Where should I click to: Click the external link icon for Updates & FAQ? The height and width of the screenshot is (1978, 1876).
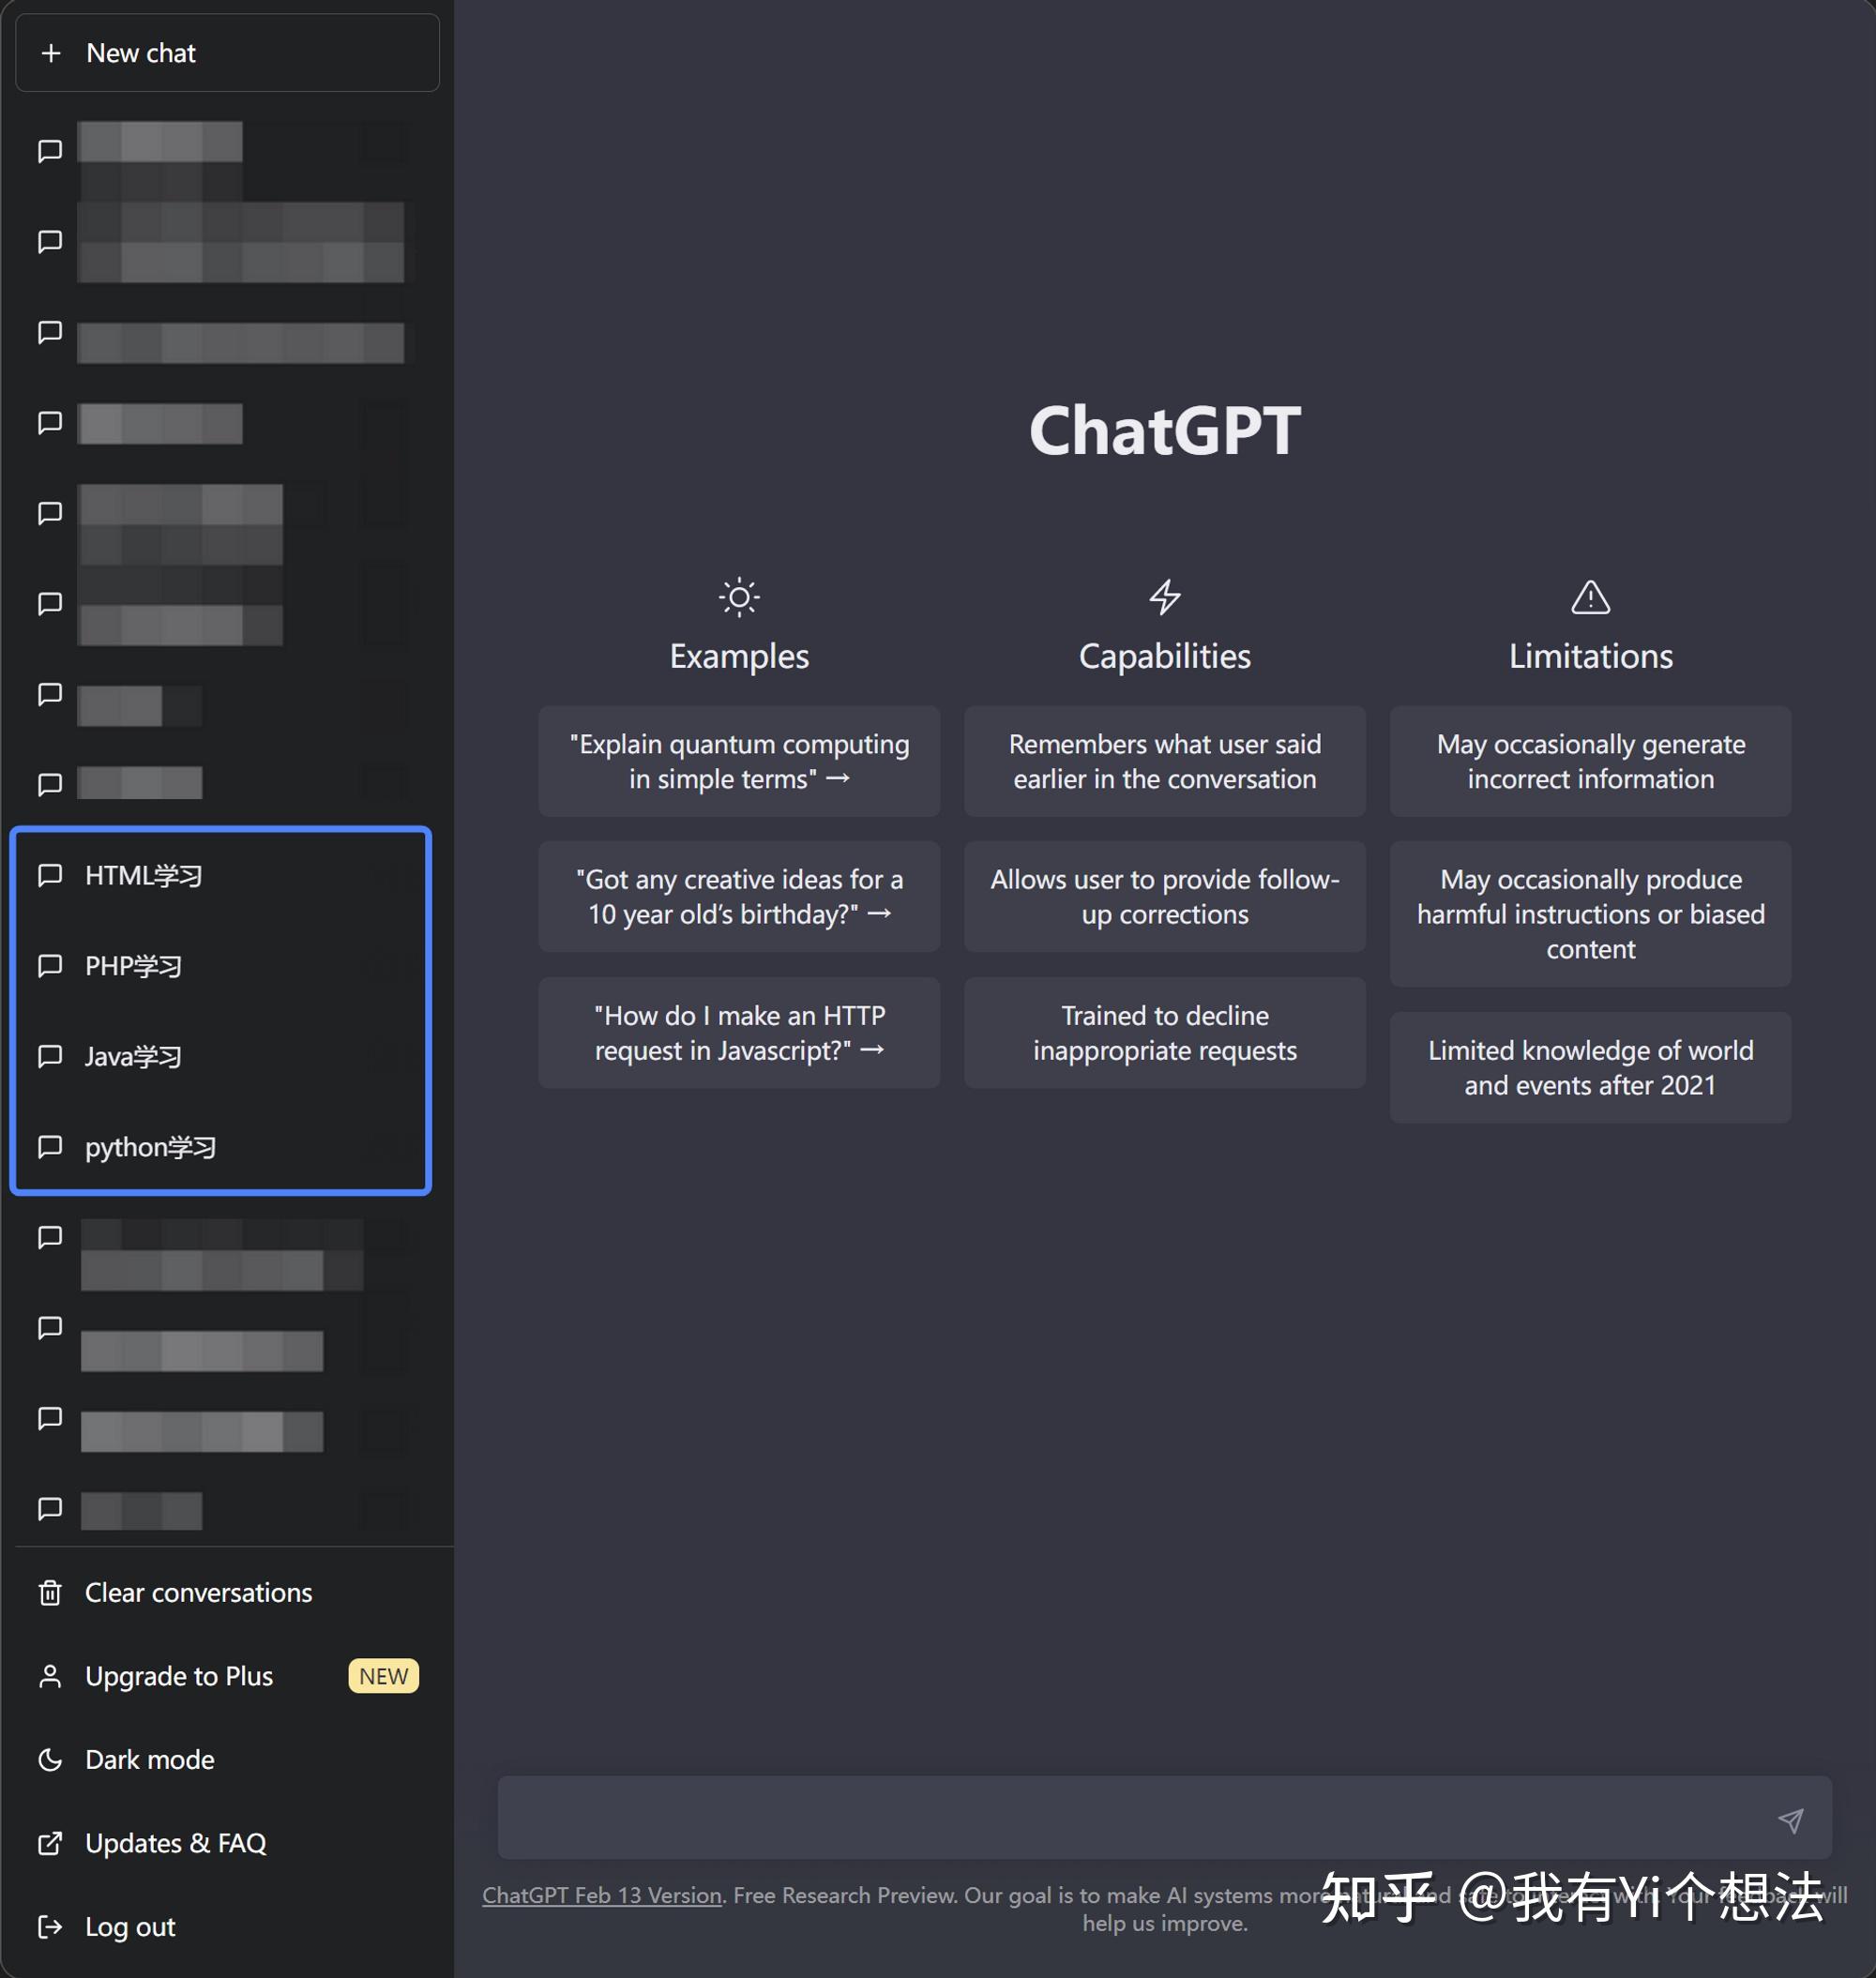pyautogui.click(x=50, y=1843)
